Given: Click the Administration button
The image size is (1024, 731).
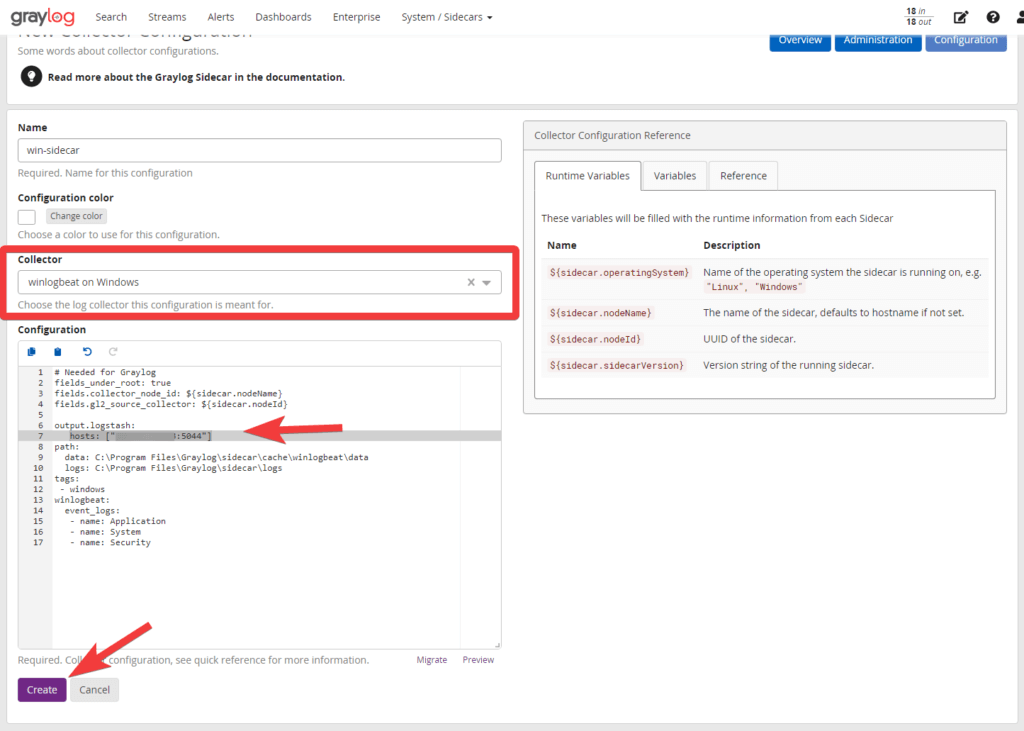Looking at the screenshot, I should 878,41.
